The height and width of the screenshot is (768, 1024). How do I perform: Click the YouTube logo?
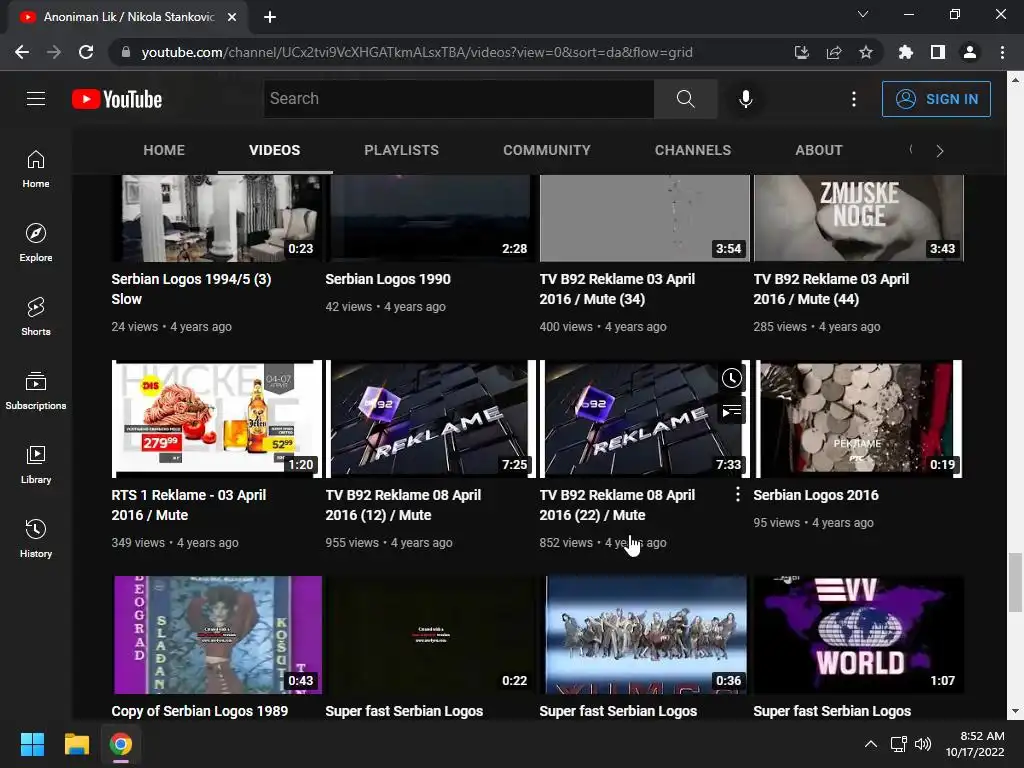pos(117,99)
